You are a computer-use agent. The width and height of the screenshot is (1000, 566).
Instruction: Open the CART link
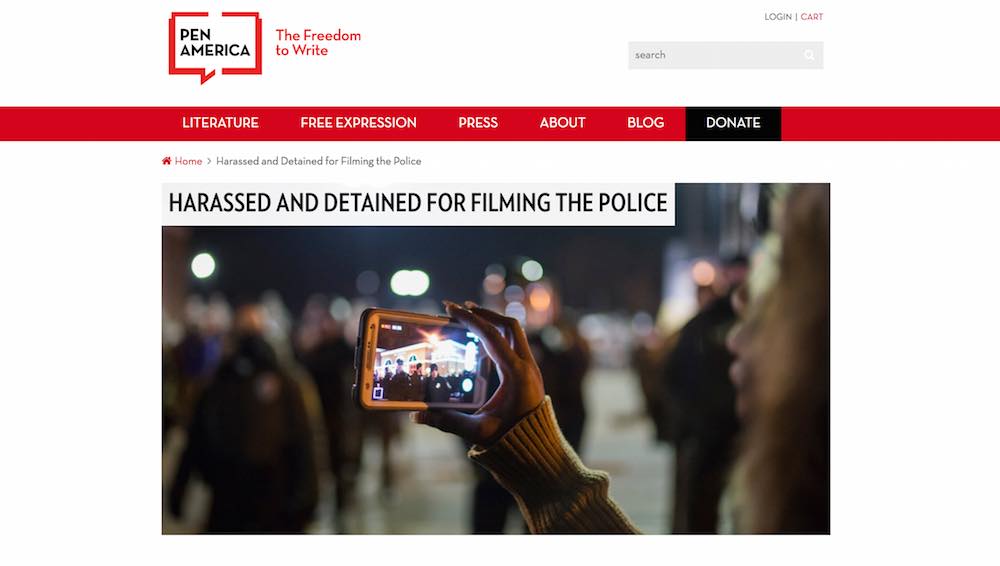pos(812,17)
